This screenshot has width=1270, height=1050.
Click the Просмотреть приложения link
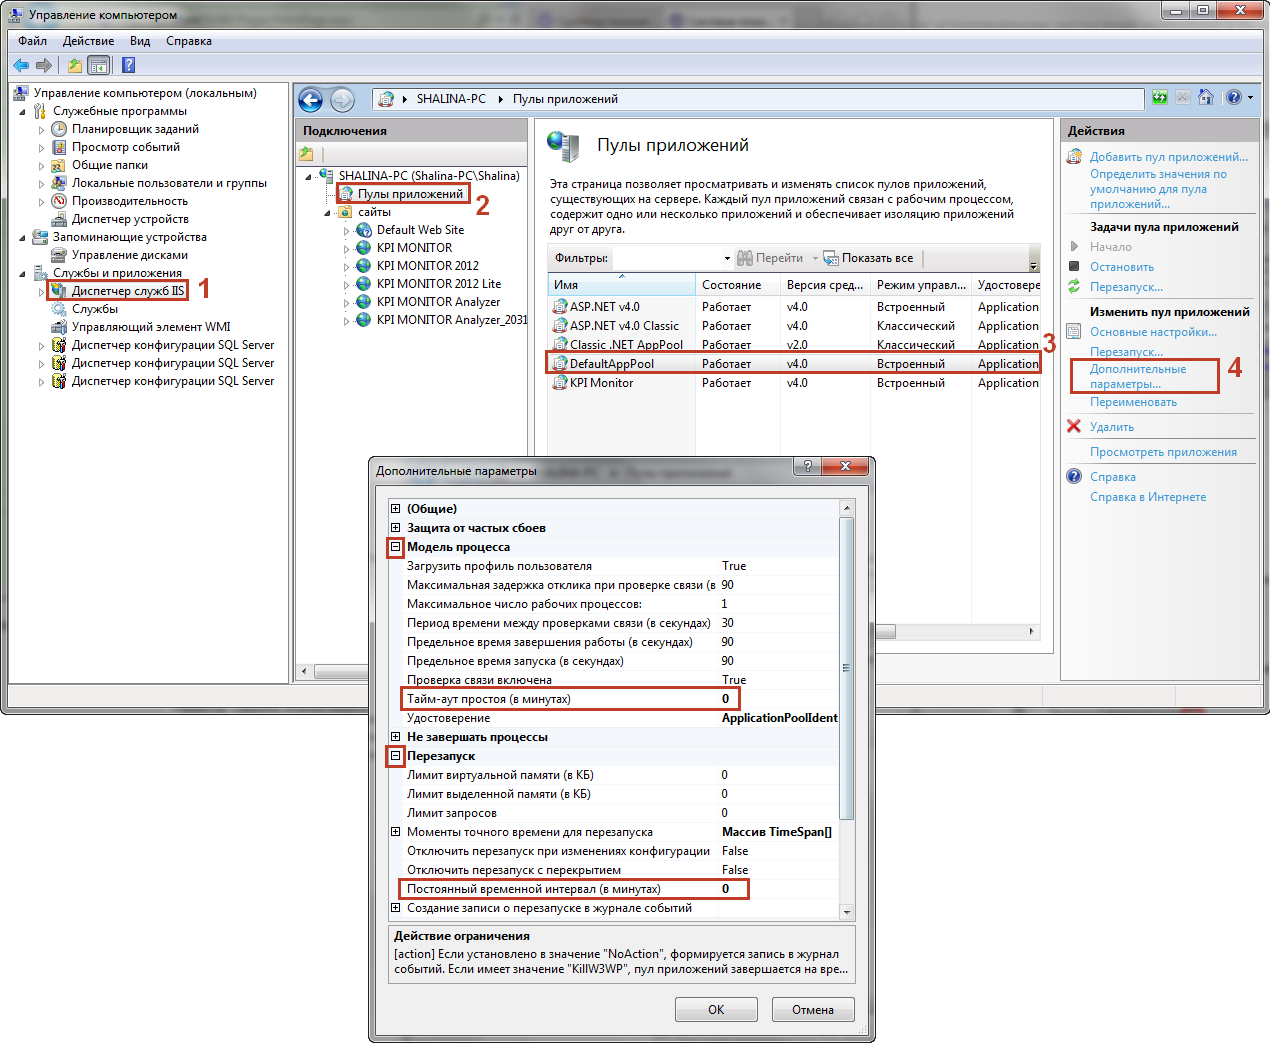(1163, 451)
